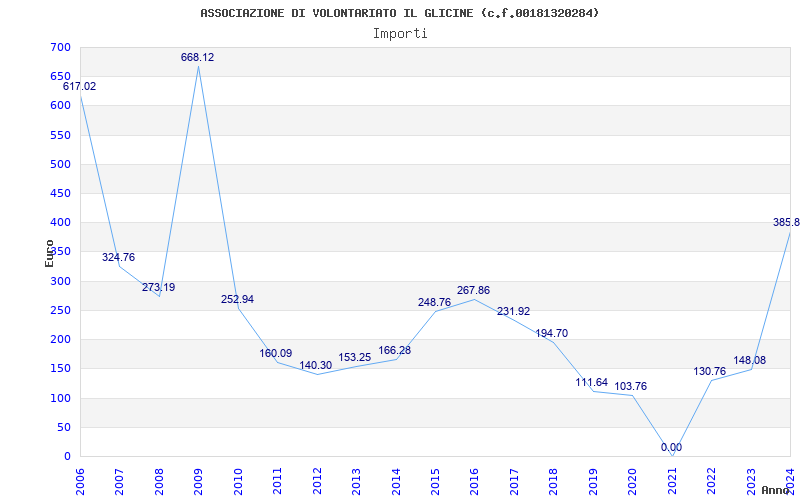This screenshot has height=500, width=800.
Task: Select the 50 y-axis tick label
Action: [x=64, y=427]
